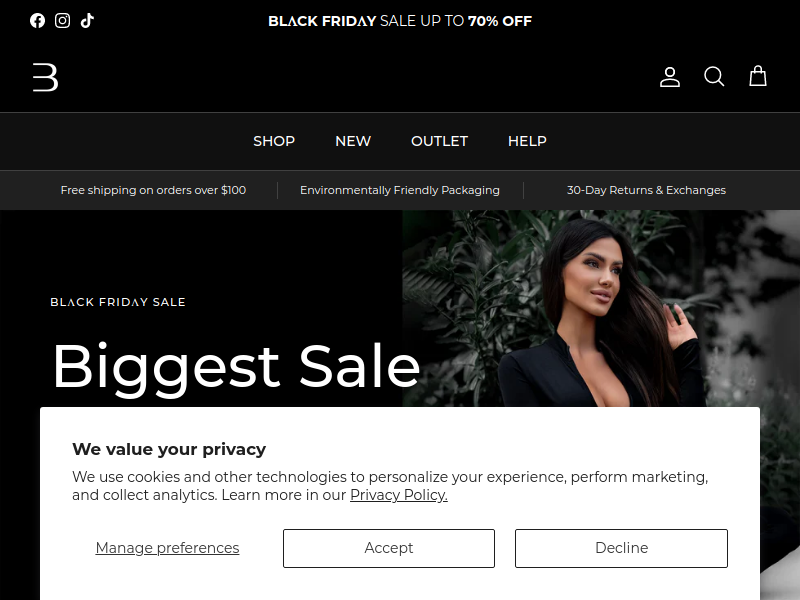Viewport: 800px width, 600px height.
Task: Click the Black Friday sale announcement
Action: (400, 21)
